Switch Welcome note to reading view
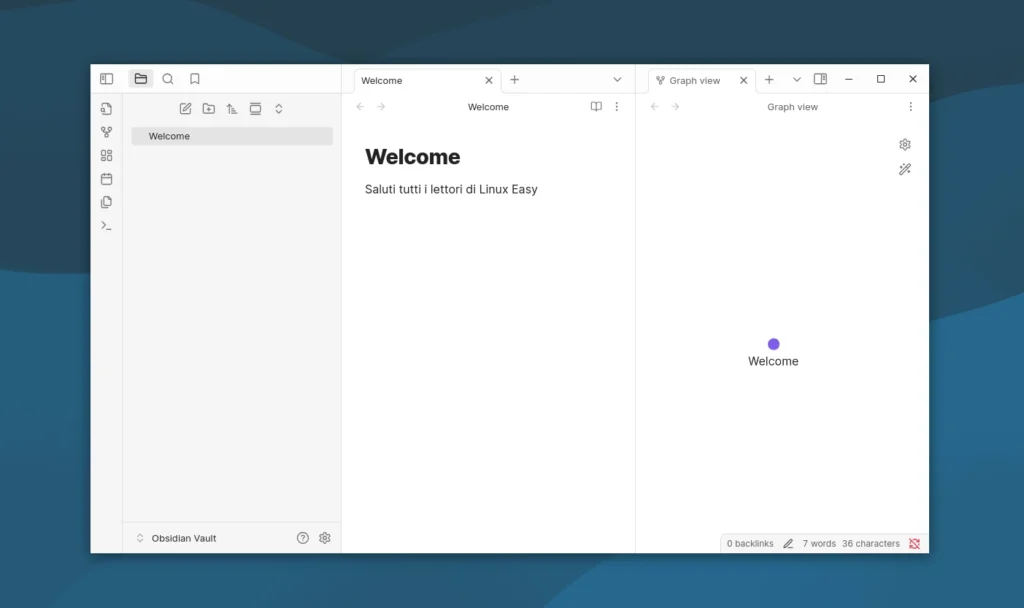This screenshot has width=1024, height=608. click(x=596, y=107)
